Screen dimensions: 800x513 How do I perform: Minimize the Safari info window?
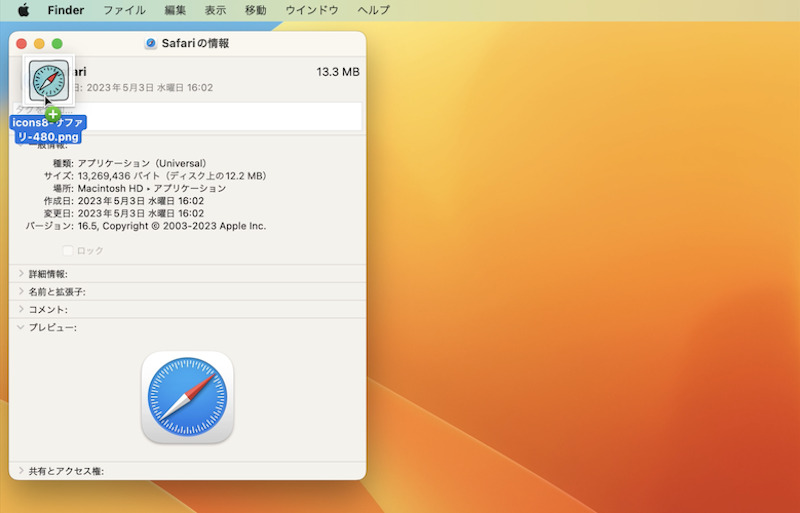(40, 44)
